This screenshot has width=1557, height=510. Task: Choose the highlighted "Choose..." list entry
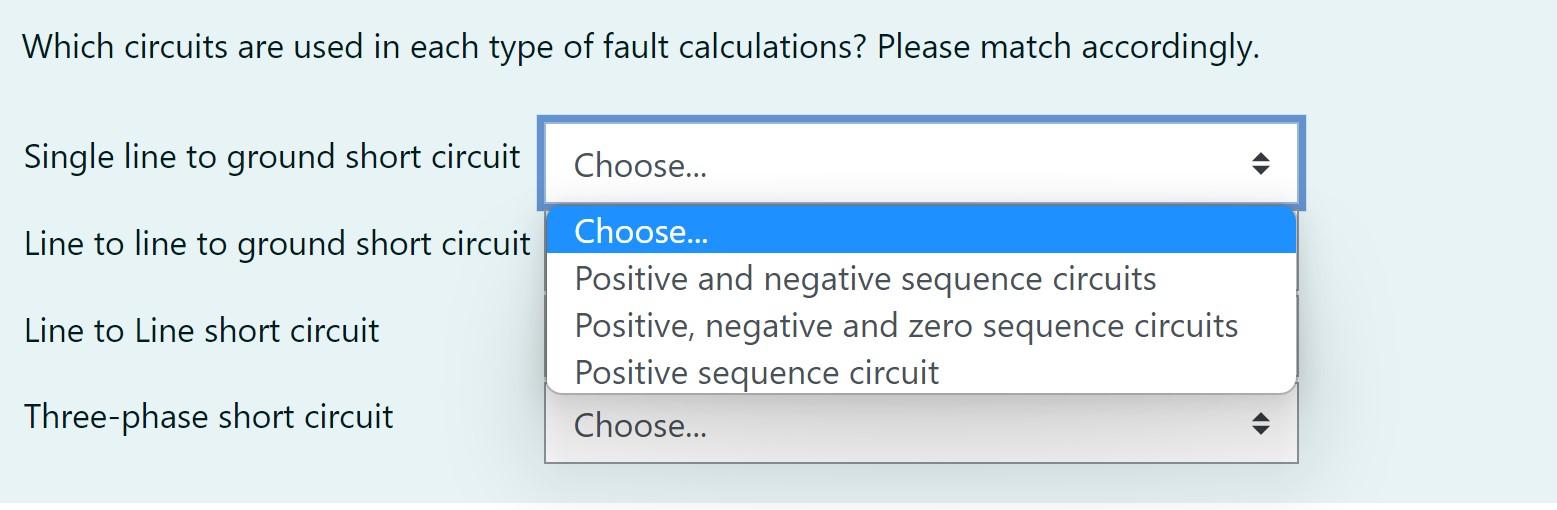point(640,232)
